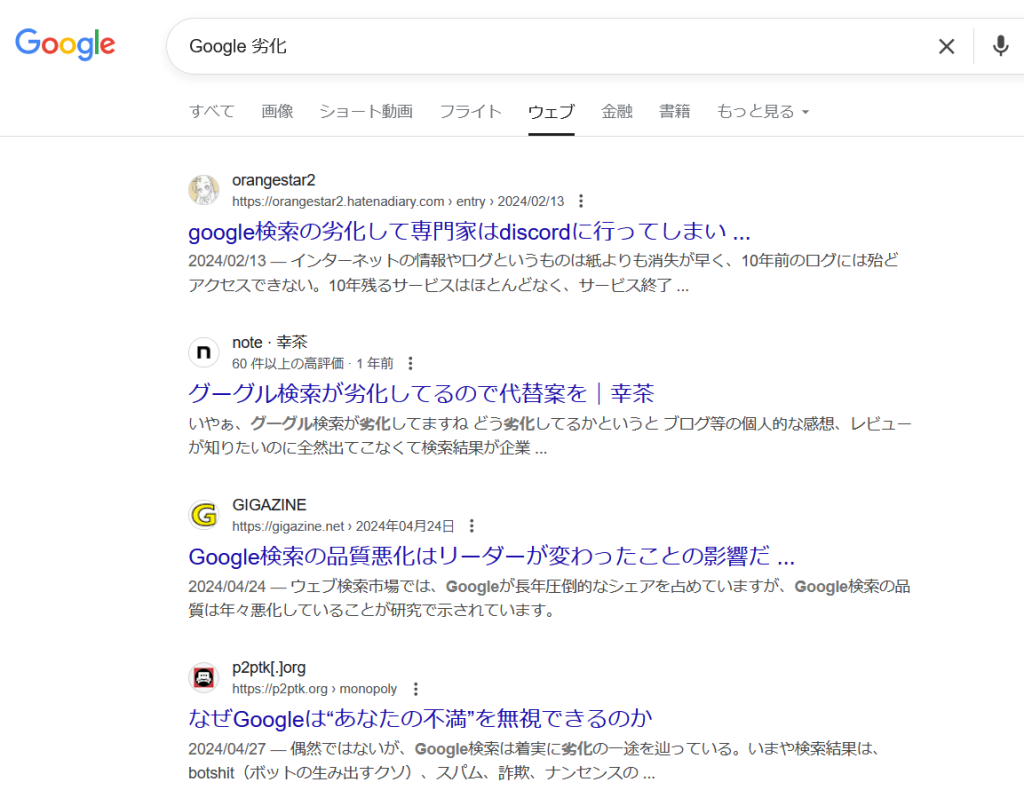Switch to the 書籍 tab
Viewport: 1024px width, 790px height.
(x=674, y=112)
